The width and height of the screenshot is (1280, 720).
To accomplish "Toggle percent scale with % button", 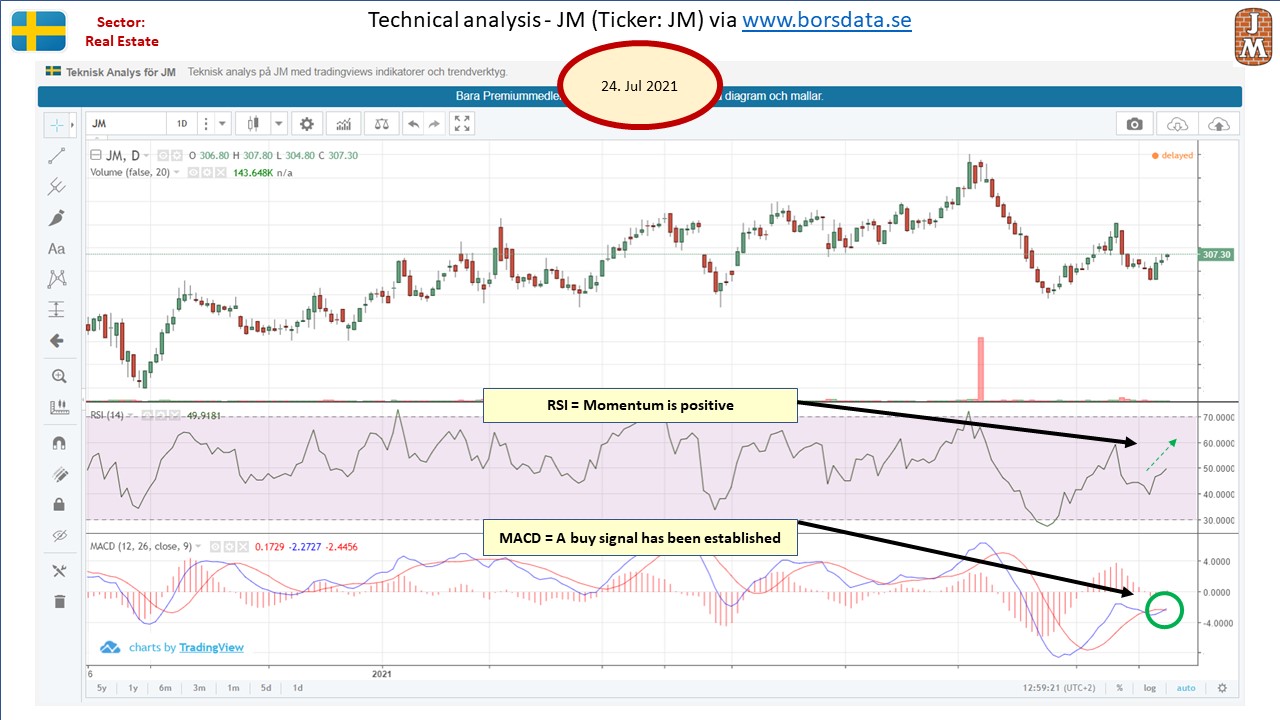I will (x=1120, y=688).
